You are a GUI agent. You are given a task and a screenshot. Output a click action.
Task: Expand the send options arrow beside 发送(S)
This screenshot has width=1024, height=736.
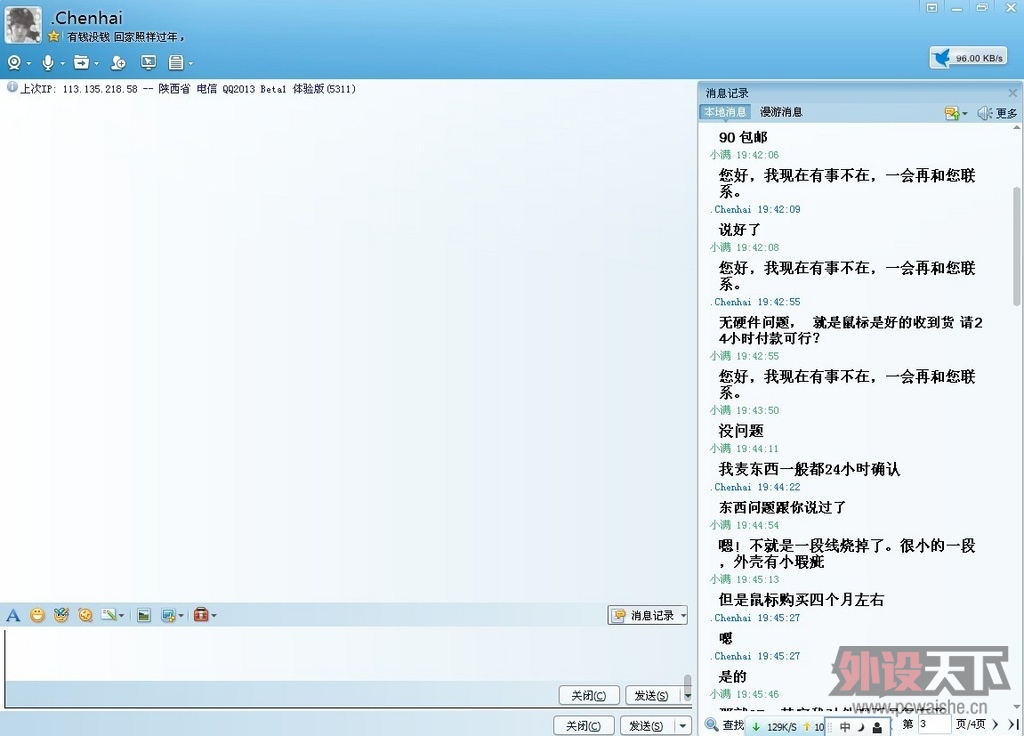(x=683, y=726)
